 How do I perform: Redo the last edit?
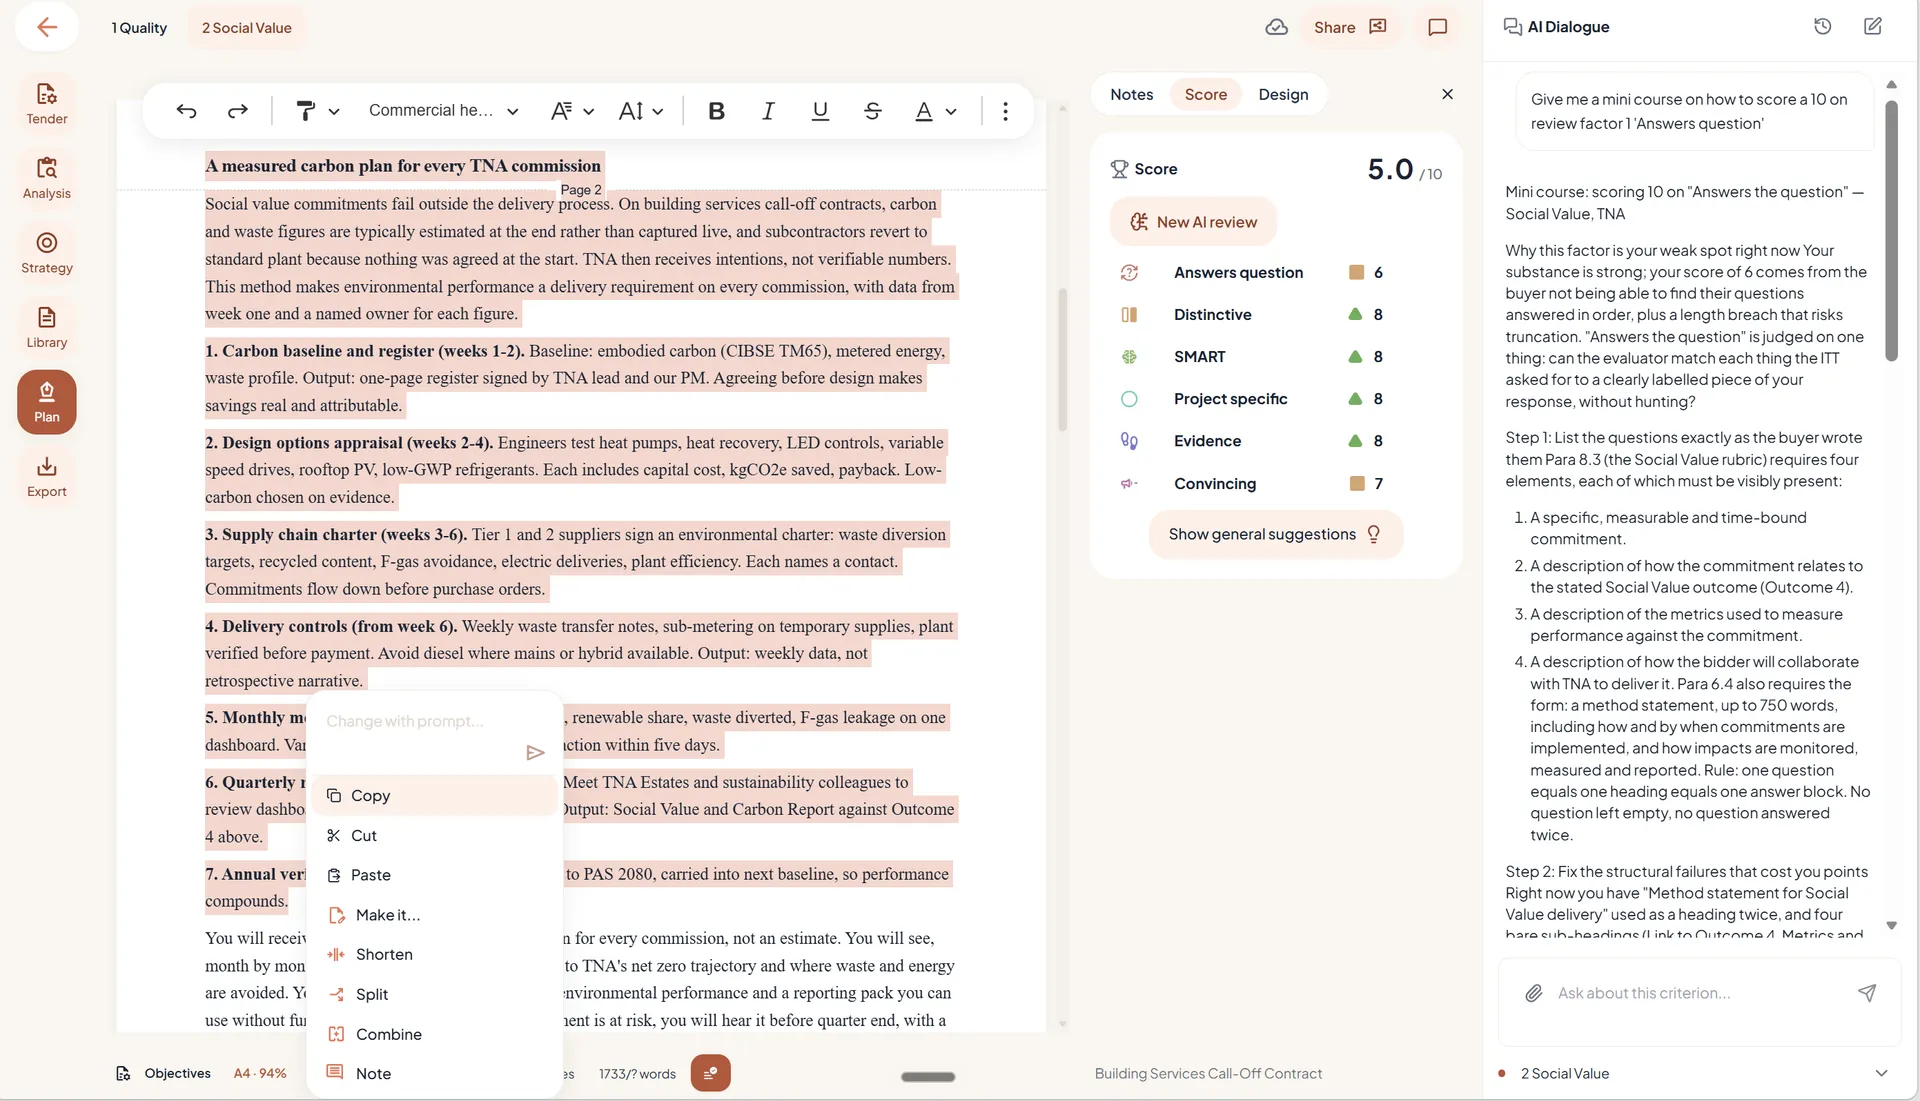tap(237, 111)
